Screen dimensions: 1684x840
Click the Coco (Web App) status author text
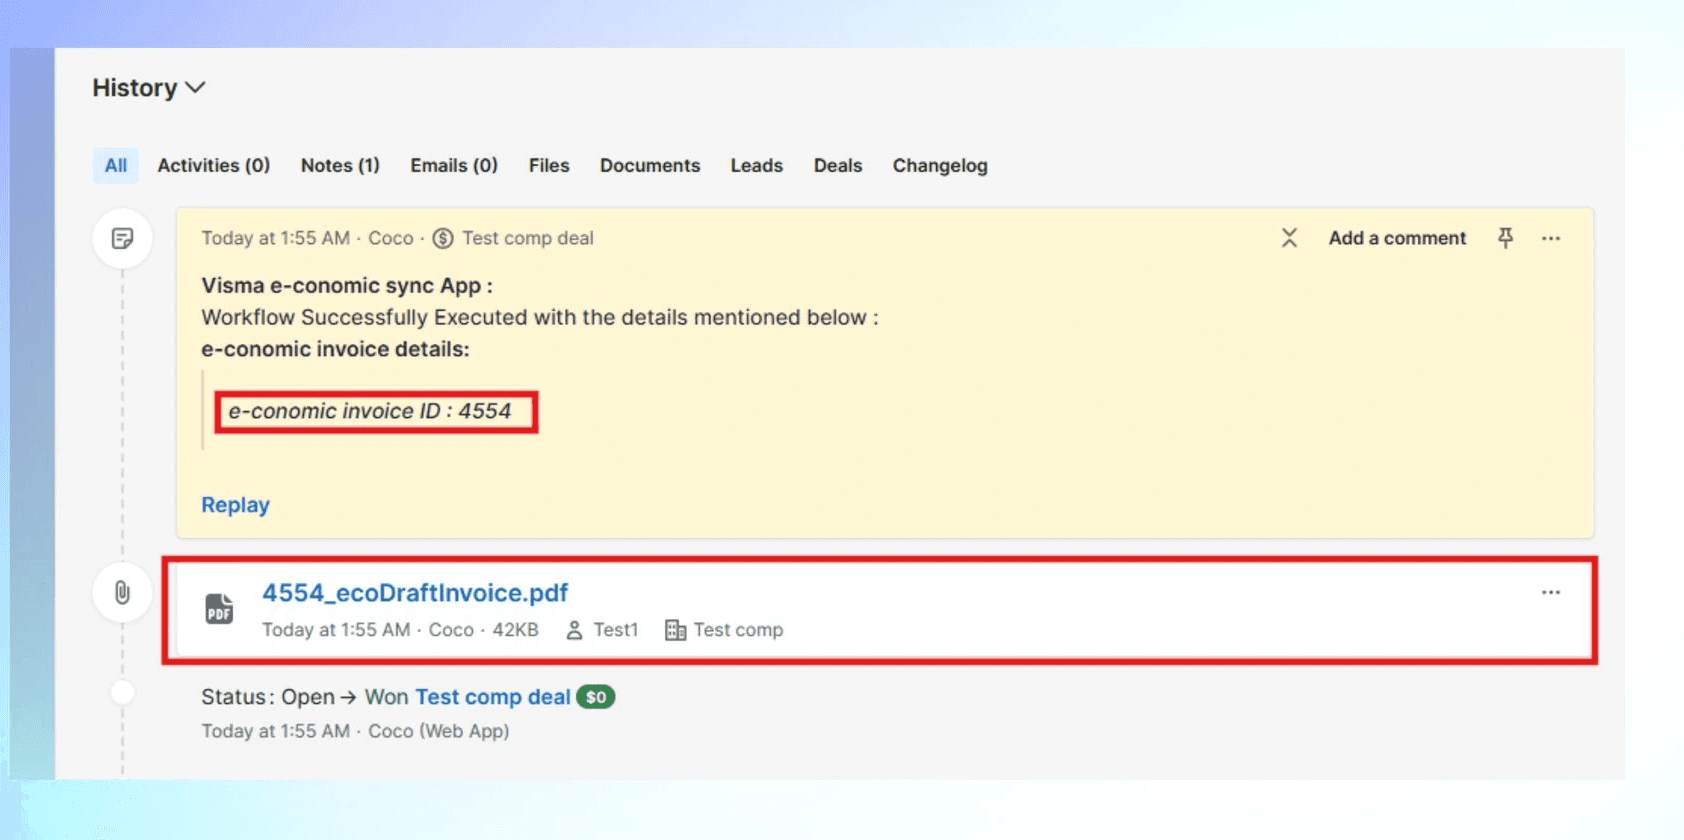pyautogui.click(x=439, y=731)
